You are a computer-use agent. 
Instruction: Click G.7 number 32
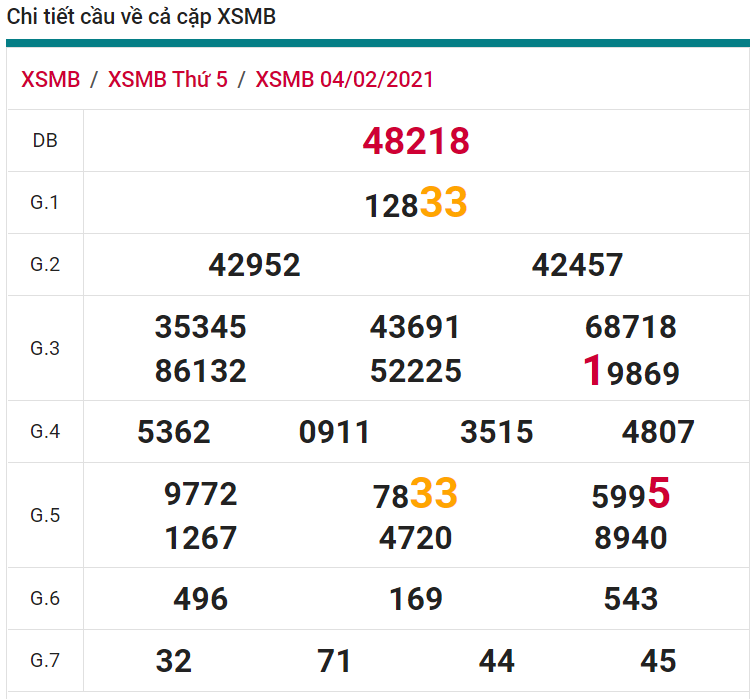174,661
